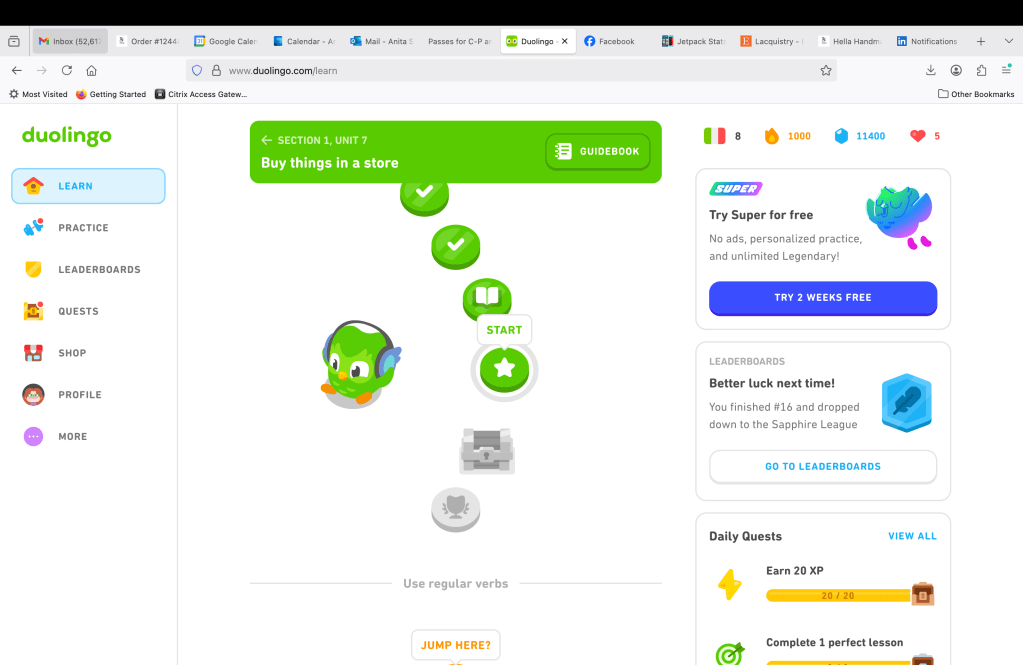Click the red hearts icon

point(918,136)
